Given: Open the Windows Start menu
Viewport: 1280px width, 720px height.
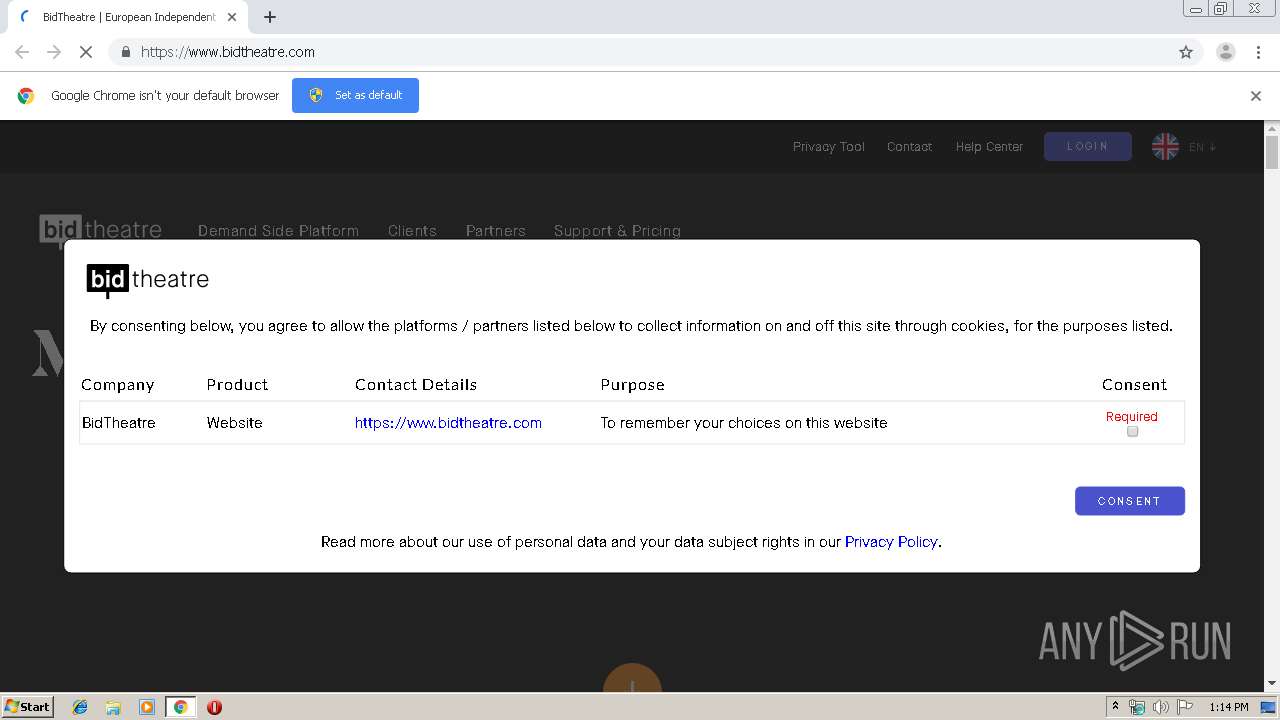Looking at the screenshot, I should [x=27, y=707].
